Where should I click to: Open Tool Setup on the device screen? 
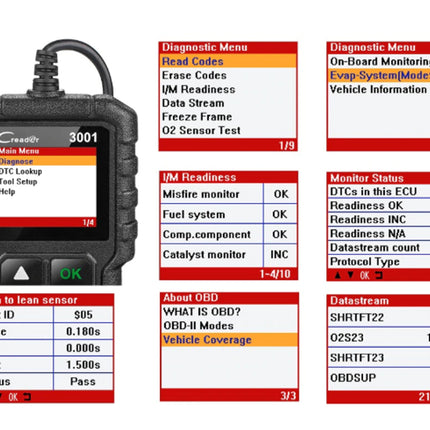[x=18, y=182]
